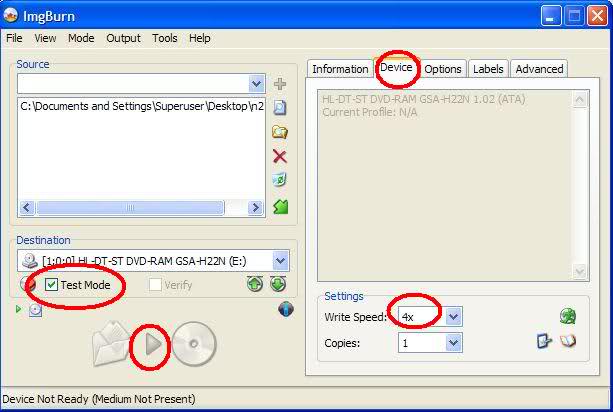Click the refresh write speeds globe icon
Screen dimensions: 613x412
coord(568,316)
